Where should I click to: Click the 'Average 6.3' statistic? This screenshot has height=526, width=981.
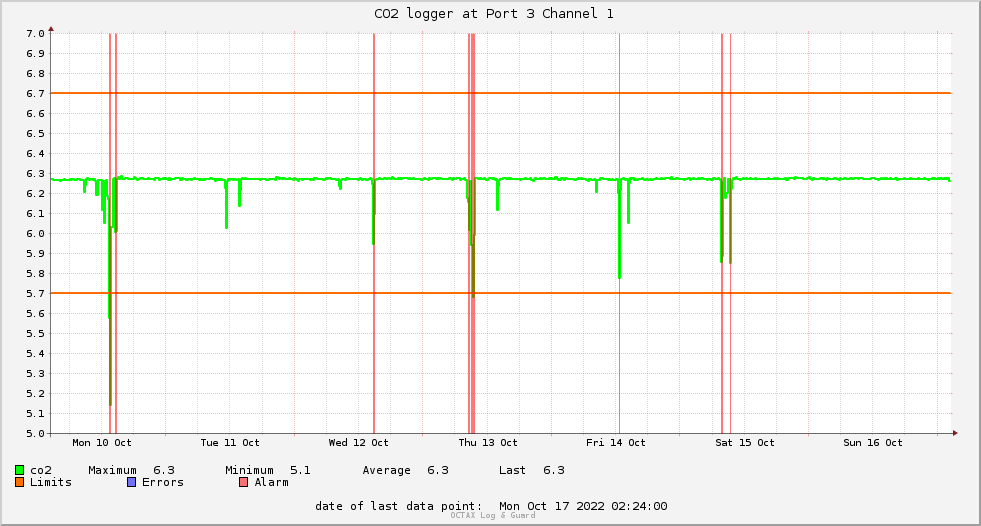[x=405, y=470]
